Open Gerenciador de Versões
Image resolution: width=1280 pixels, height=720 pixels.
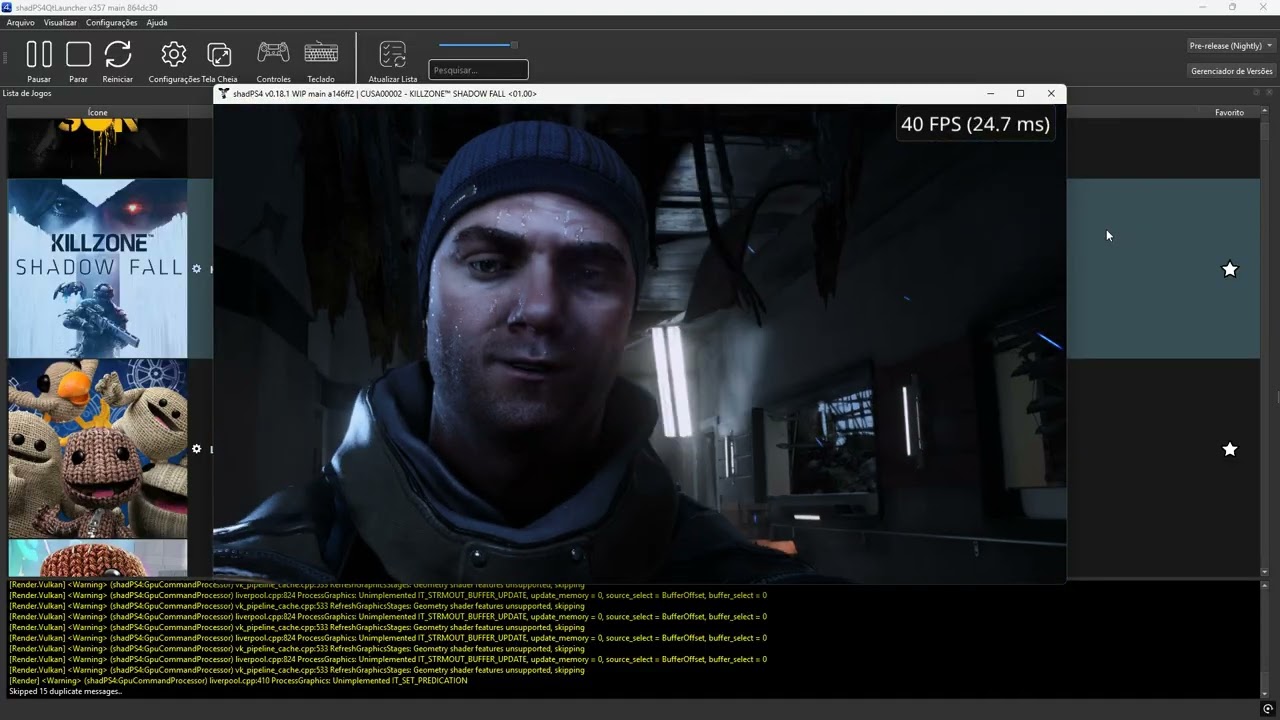coord(1231,71)
